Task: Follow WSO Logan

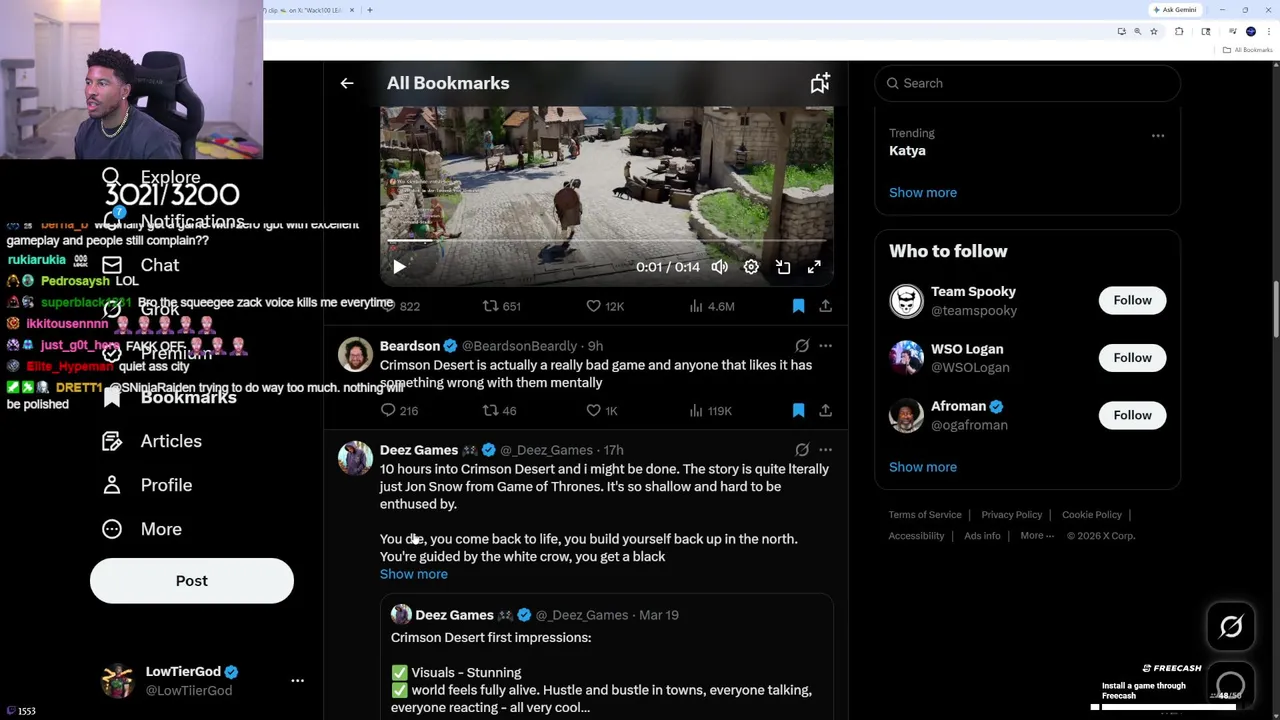Action: [1132, 357]
